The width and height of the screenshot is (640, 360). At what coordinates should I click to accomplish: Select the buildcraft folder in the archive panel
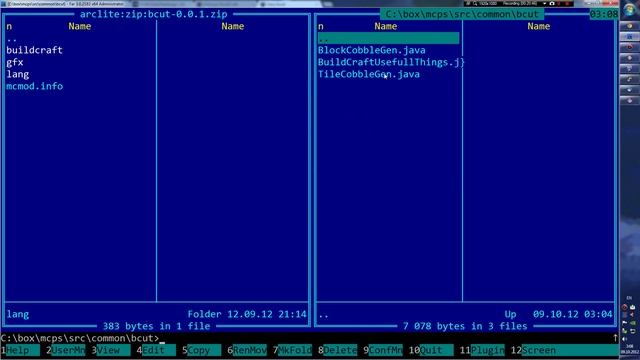coord(34,50)
